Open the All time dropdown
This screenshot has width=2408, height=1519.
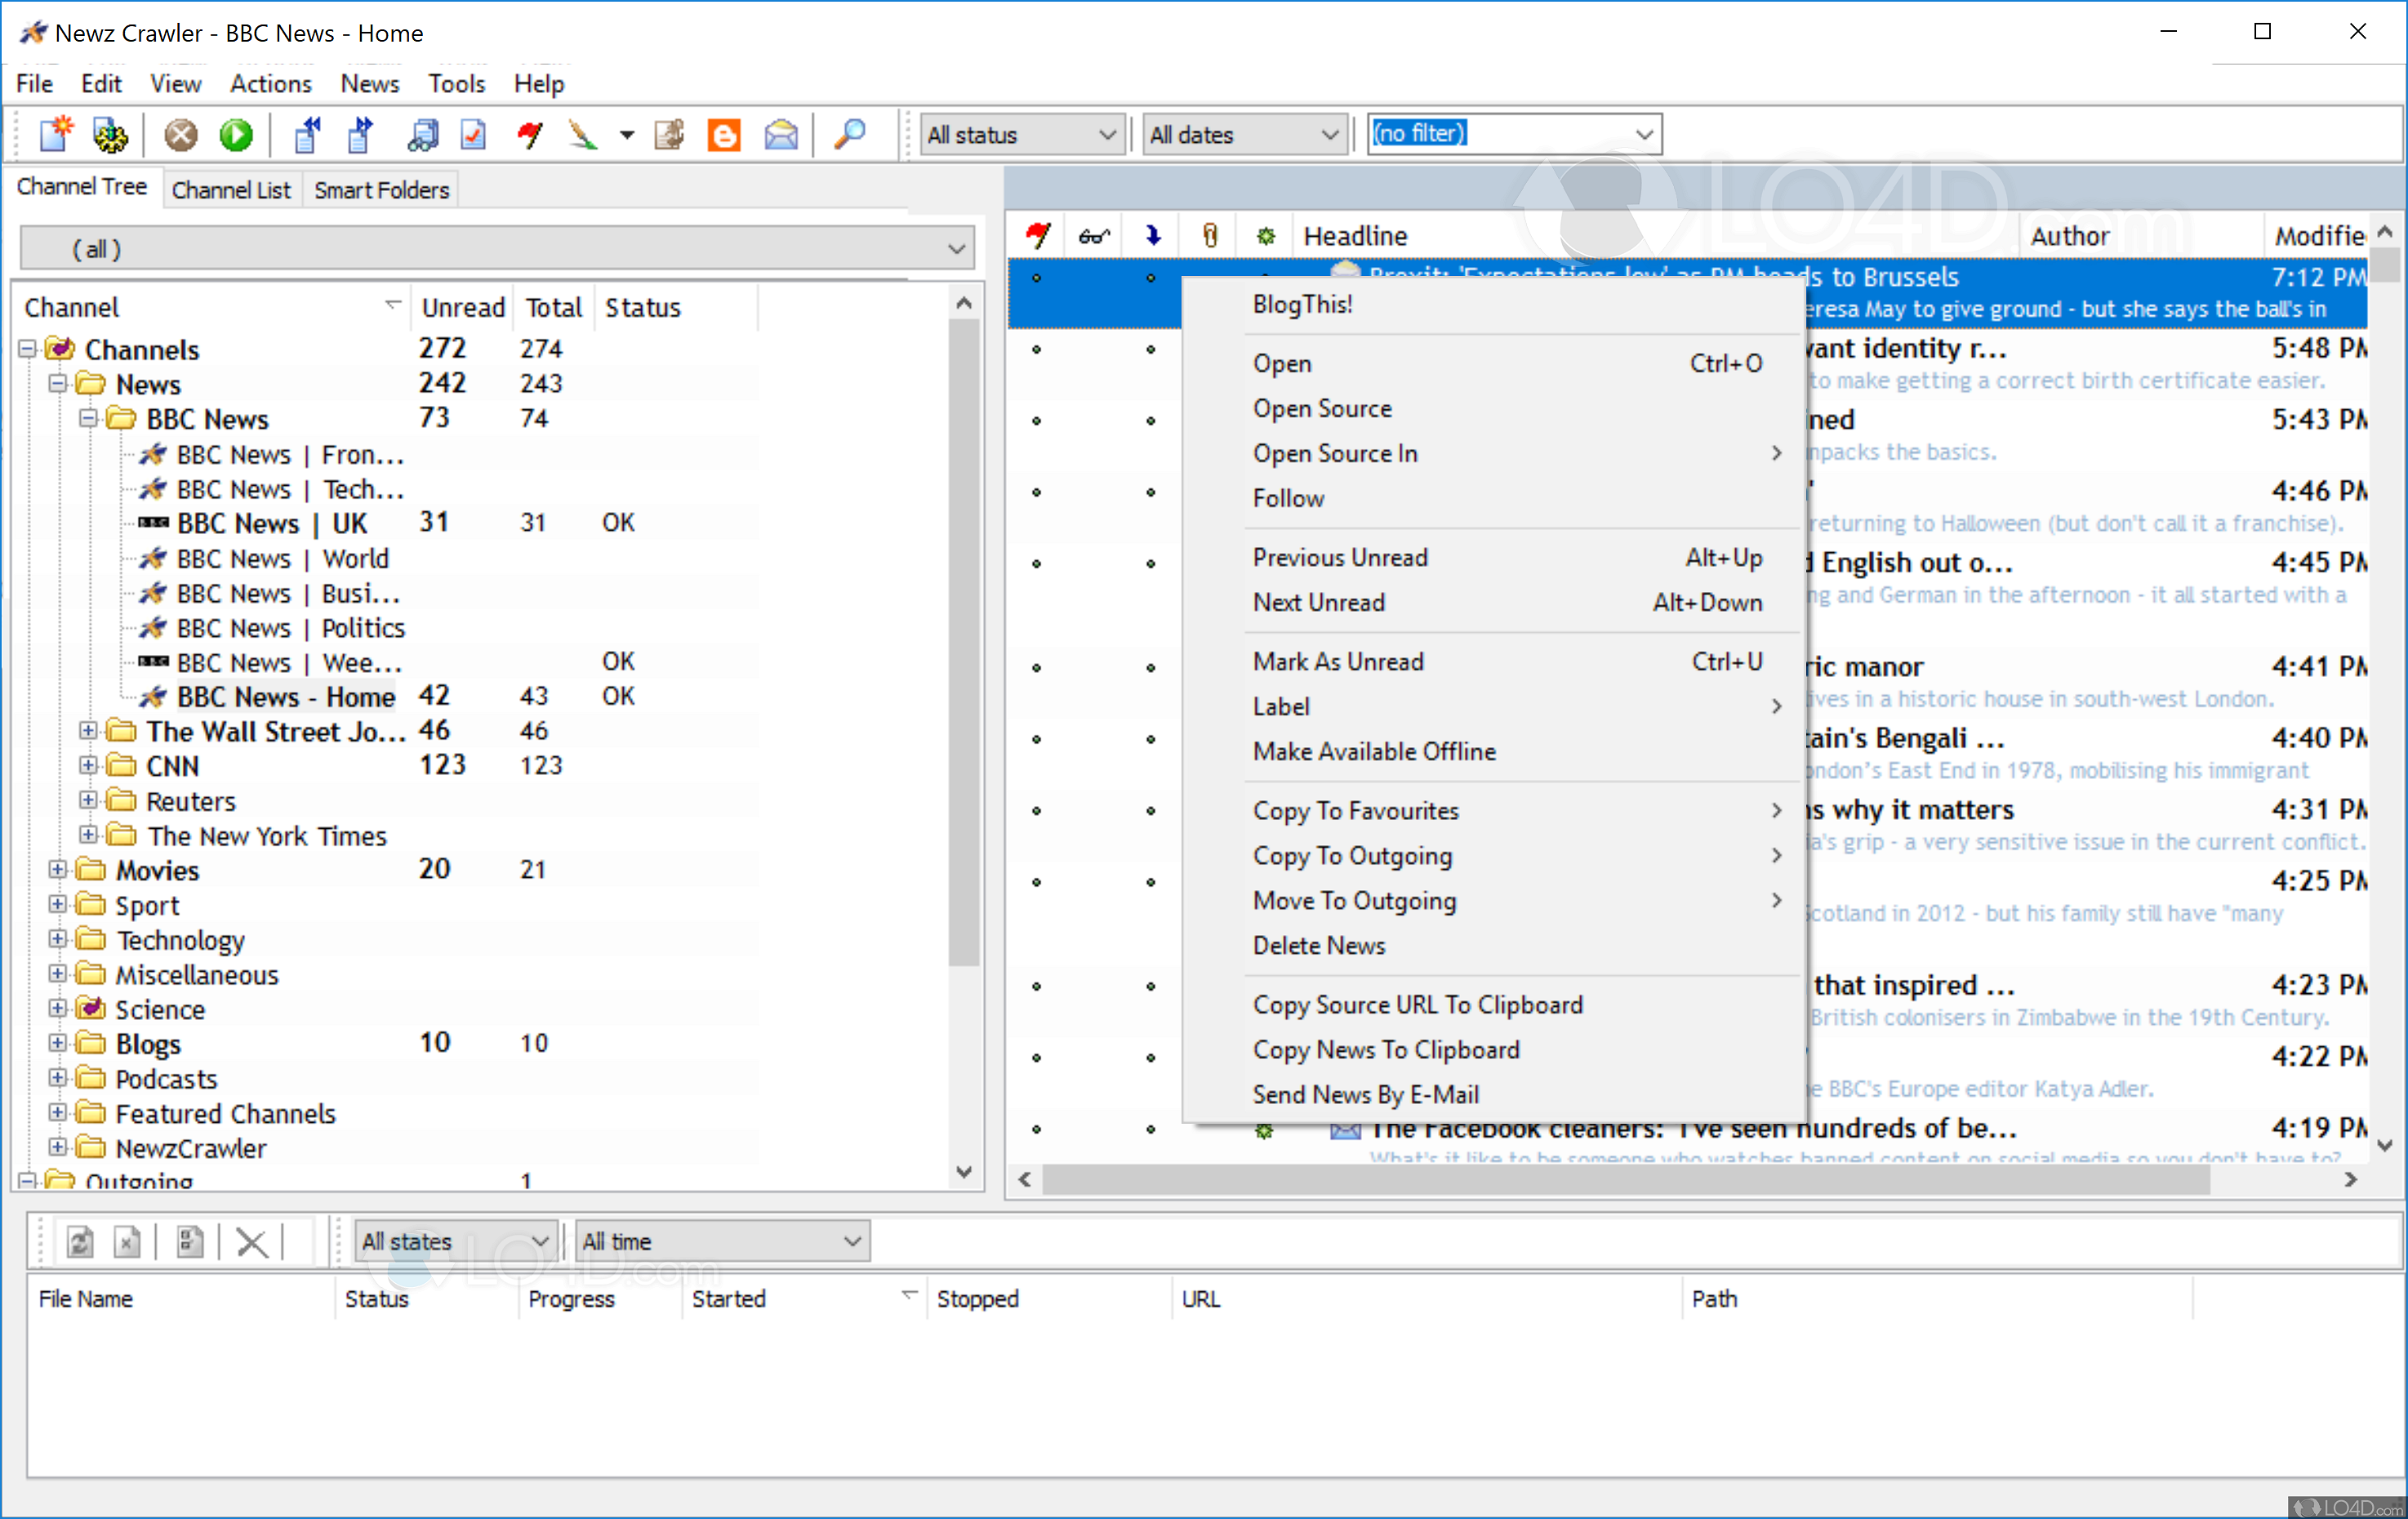(x=722, y=1241)
